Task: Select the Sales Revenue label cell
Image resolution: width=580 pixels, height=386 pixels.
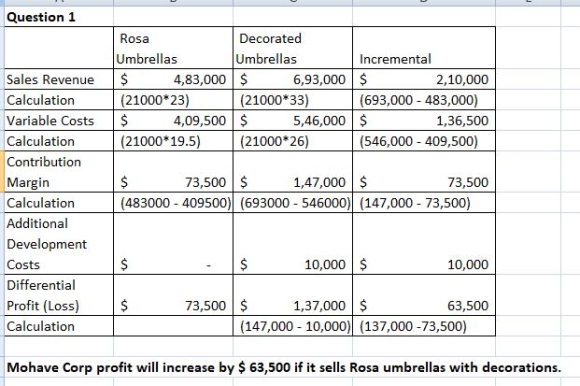Action: [x=59, y=79]
